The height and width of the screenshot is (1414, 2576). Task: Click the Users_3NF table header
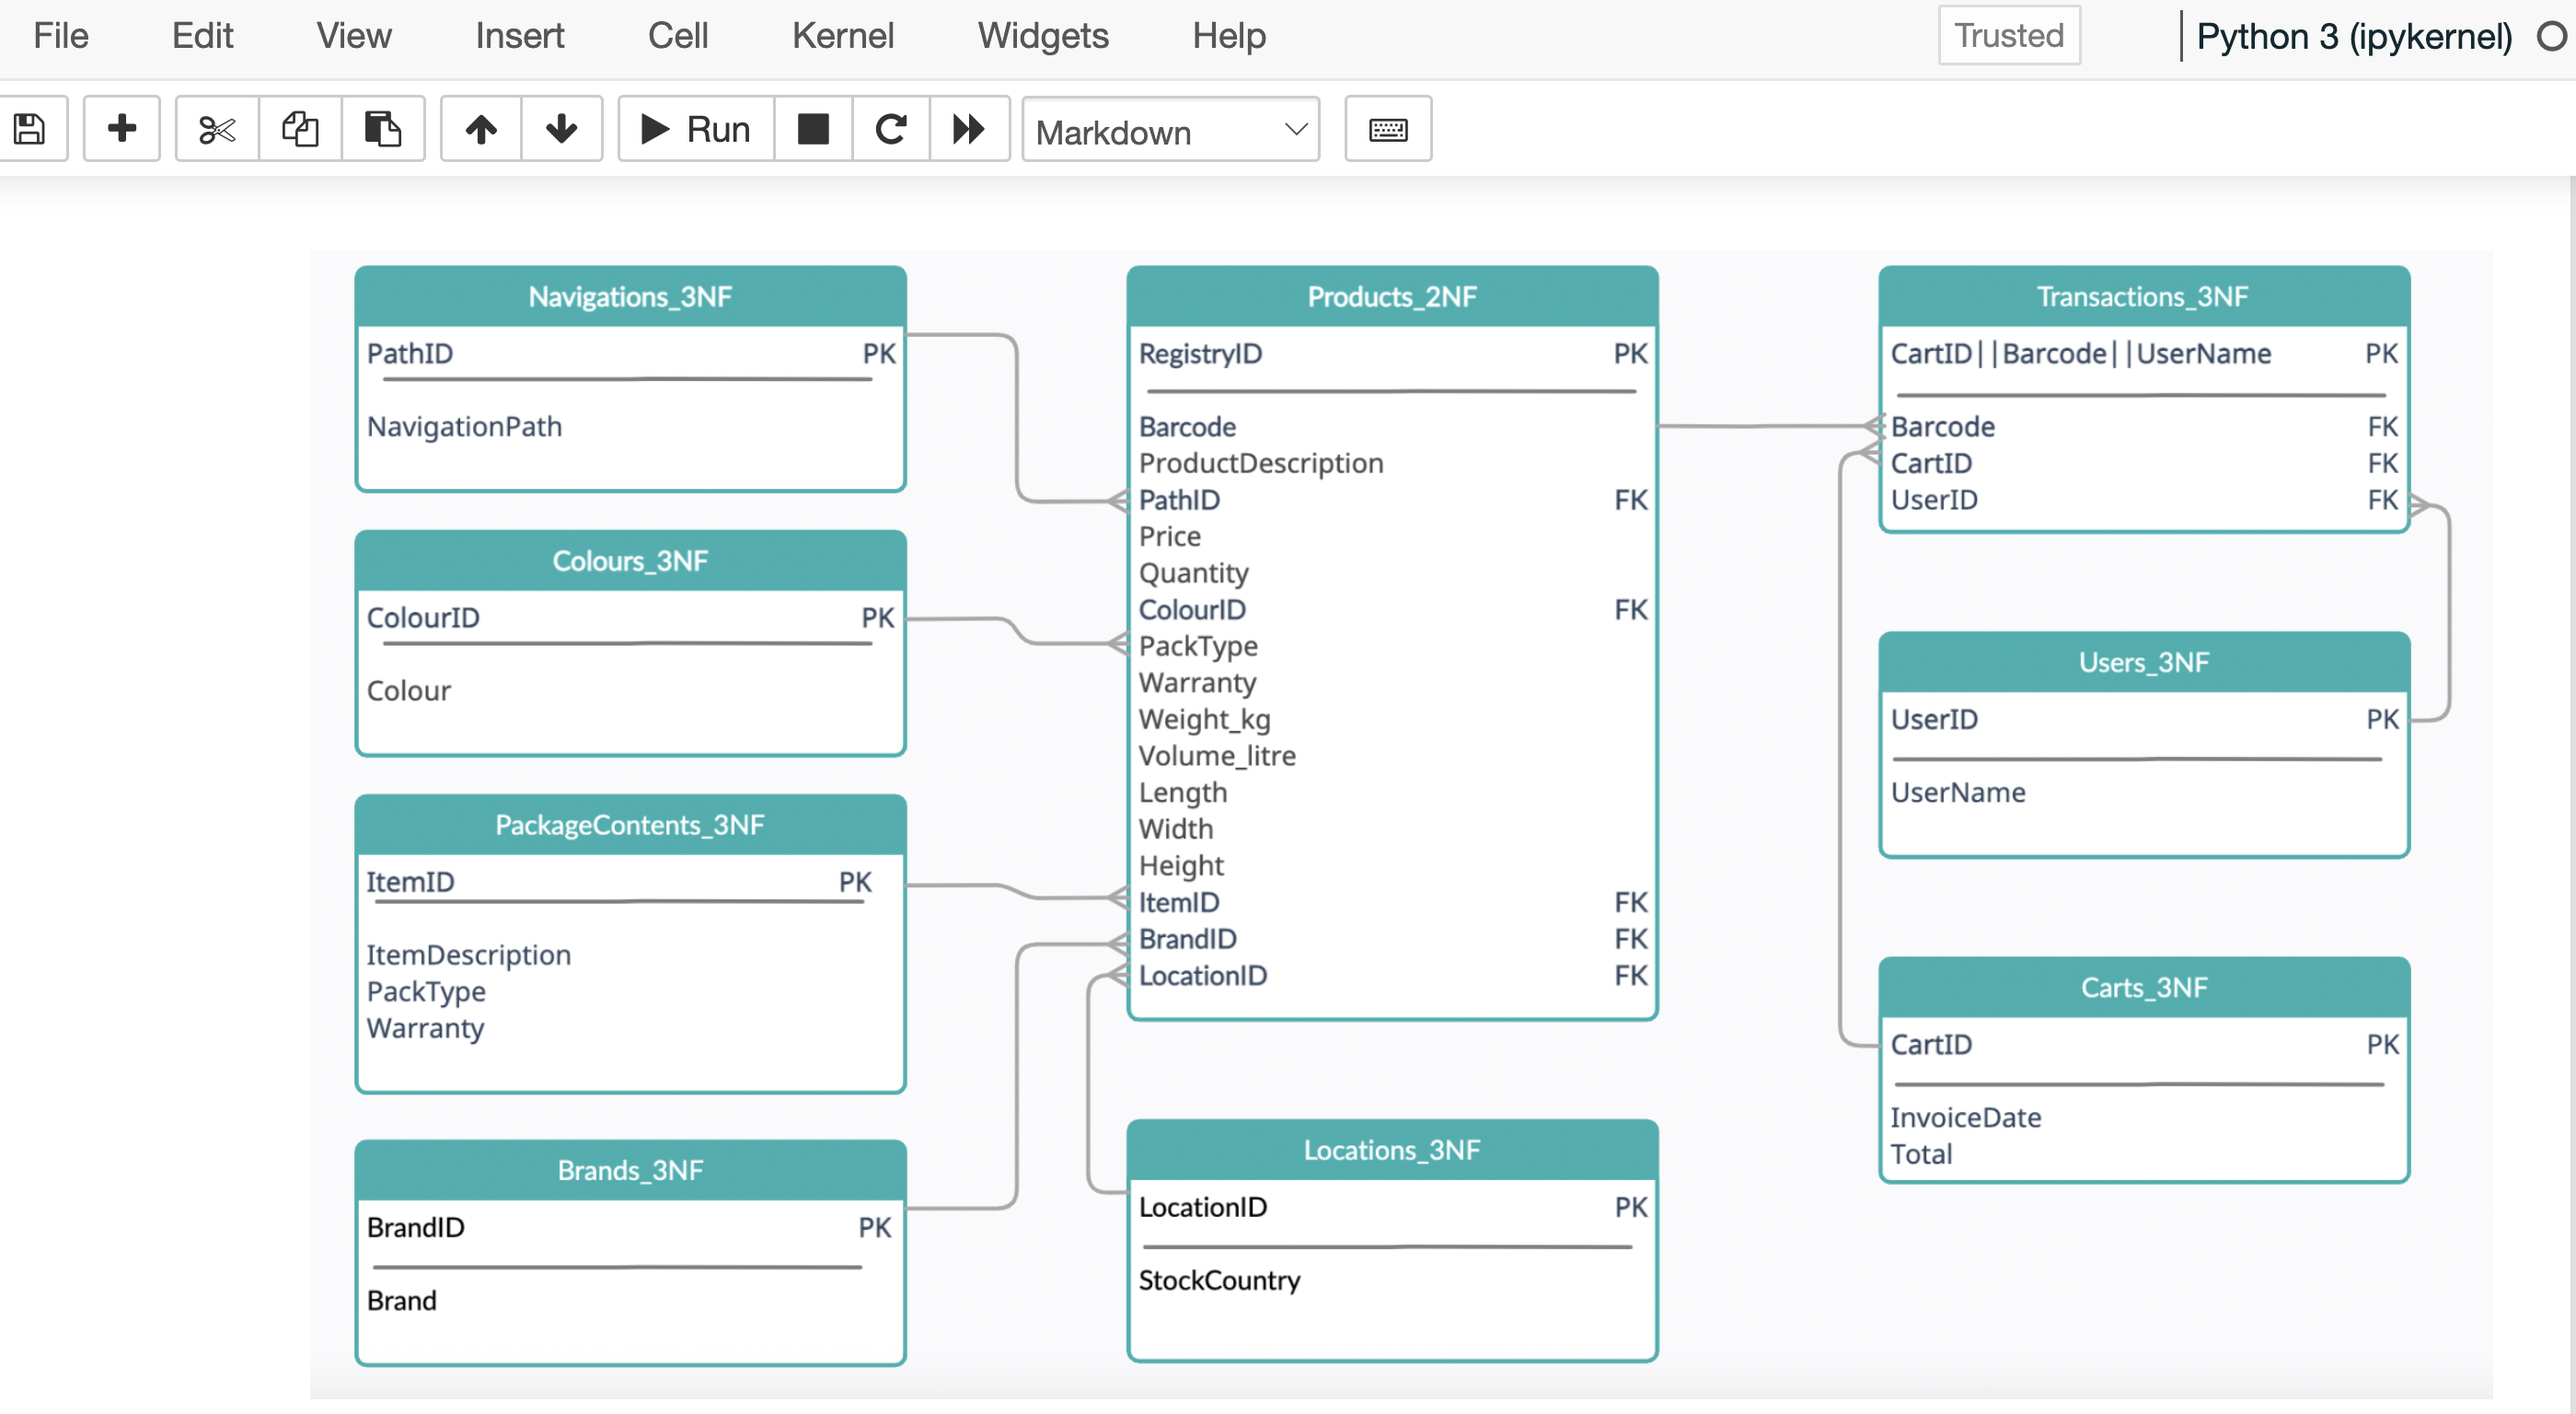[x=2143, y=662]
